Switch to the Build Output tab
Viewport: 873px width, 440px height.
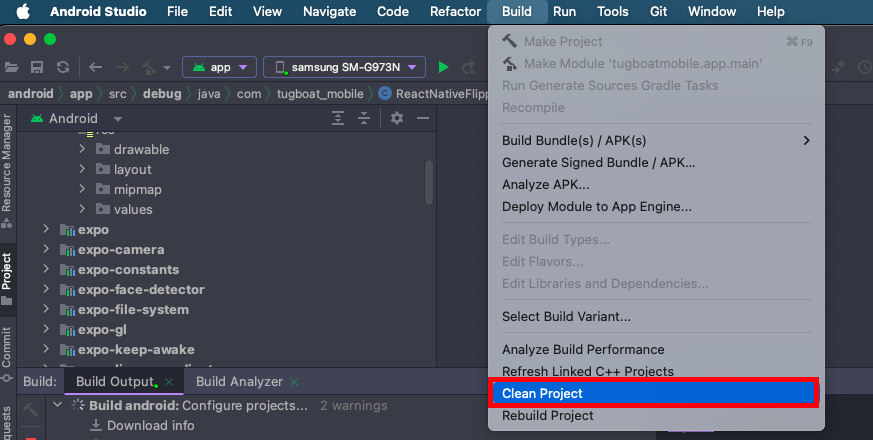pyautogui.click(x=115, y=382)
